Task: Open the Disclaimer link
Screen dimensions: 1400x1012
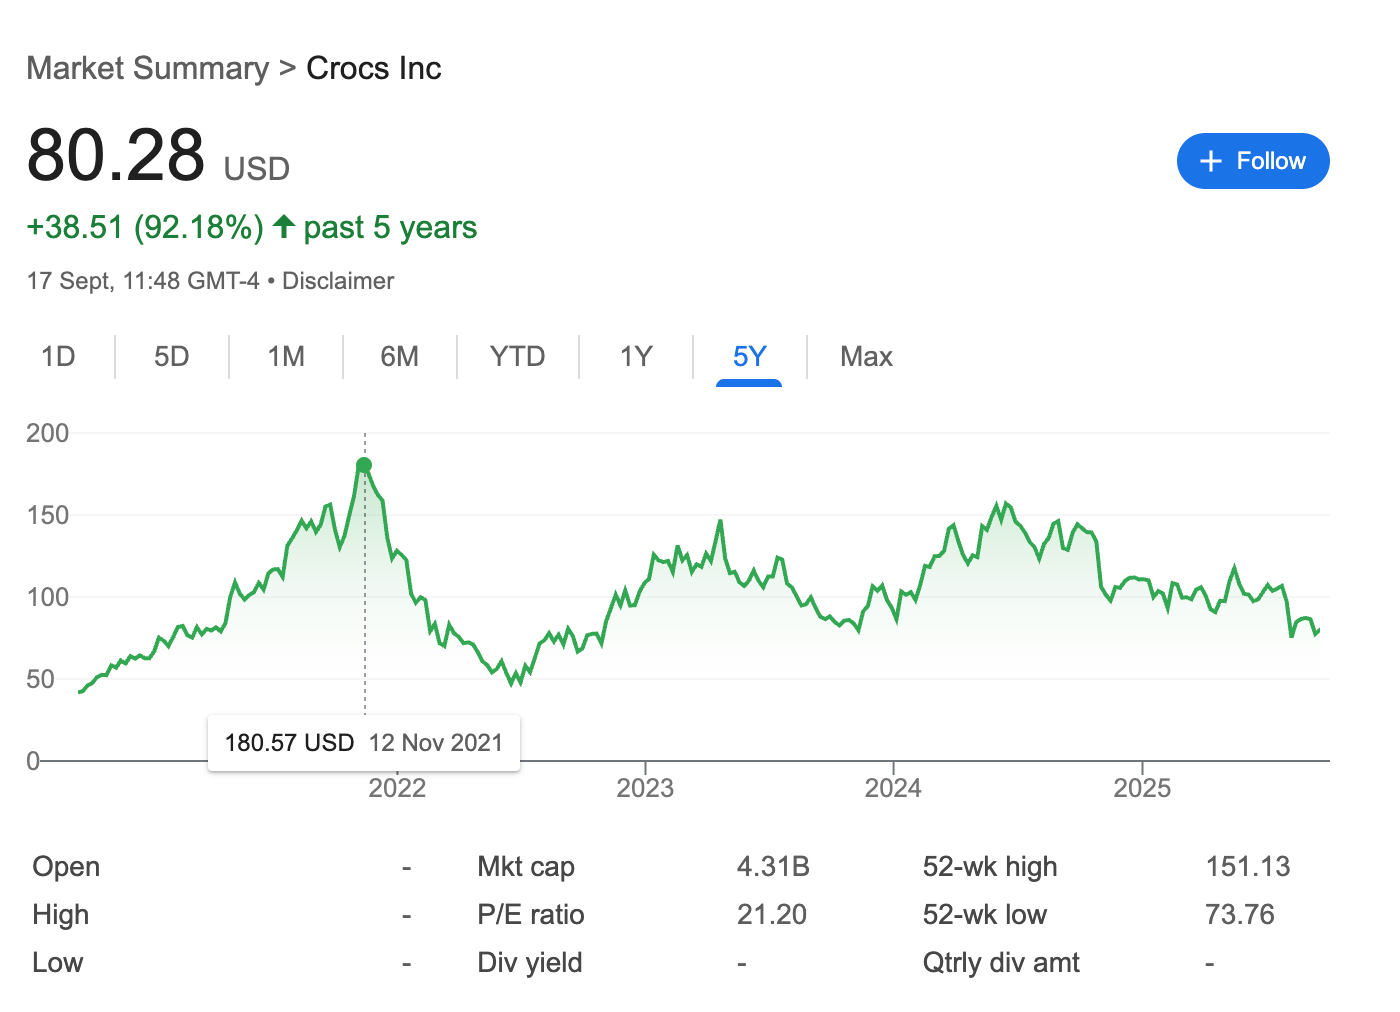Action: pyautogui.click(x=338, y=281)
